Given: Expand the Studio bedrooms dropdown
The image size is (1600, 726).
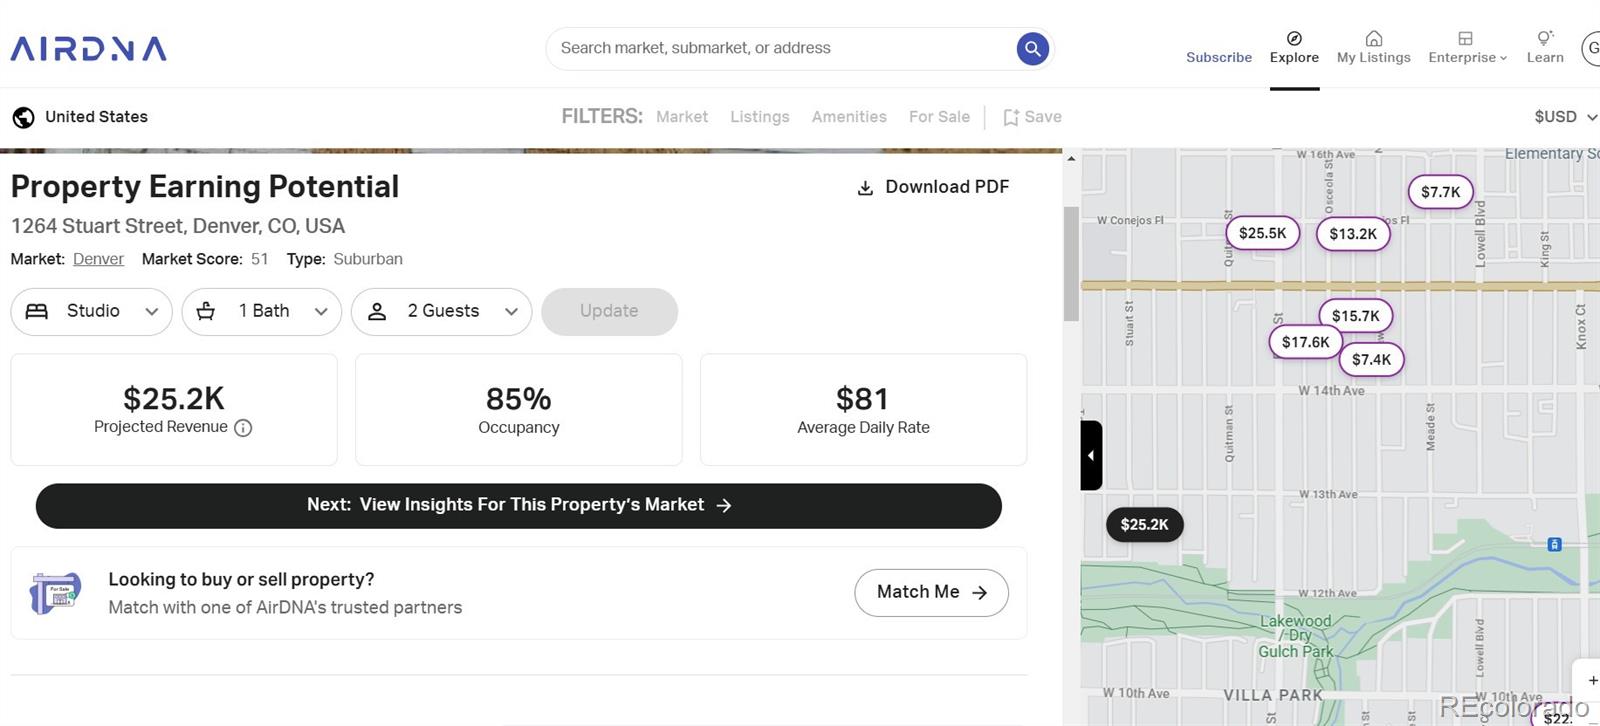Looking at the screenshot, I should click(91, 311).
